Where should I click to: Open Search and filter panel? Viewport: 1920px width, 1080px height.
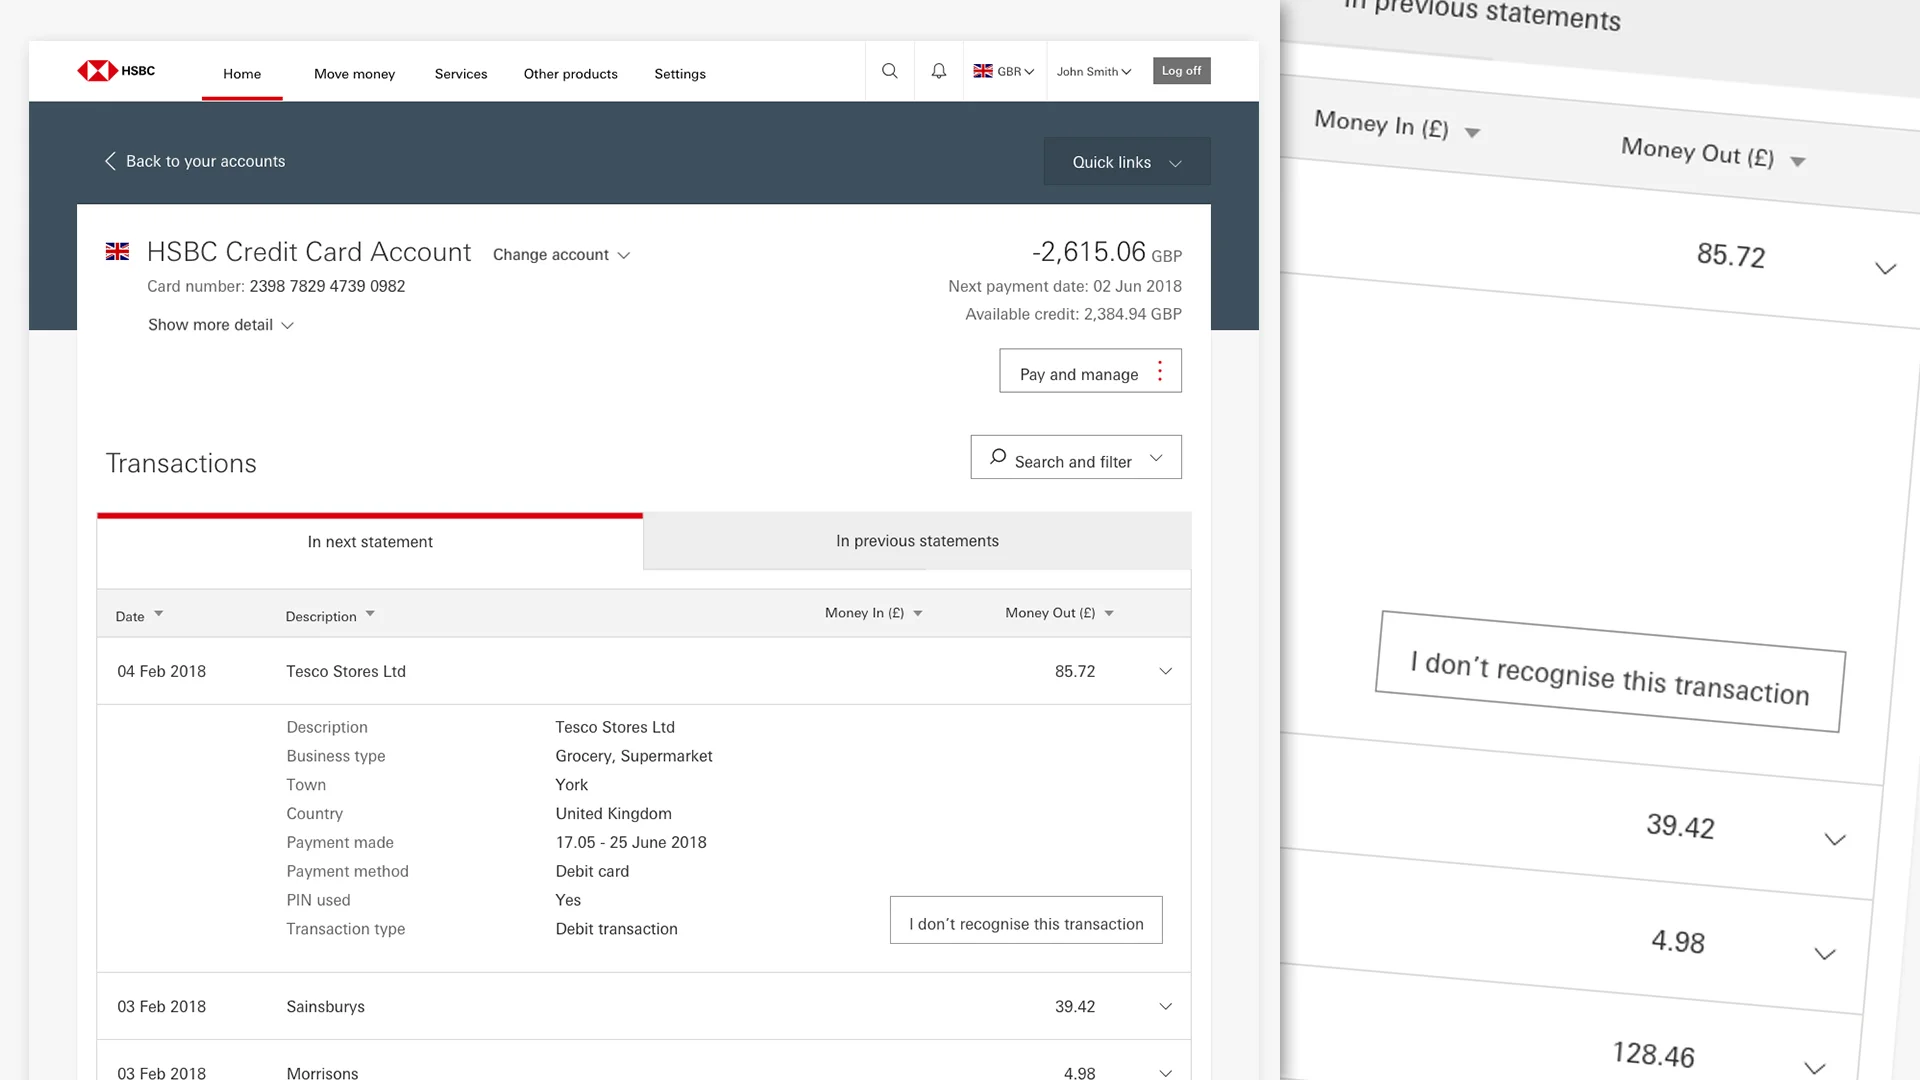click(x=1075, y=458)
